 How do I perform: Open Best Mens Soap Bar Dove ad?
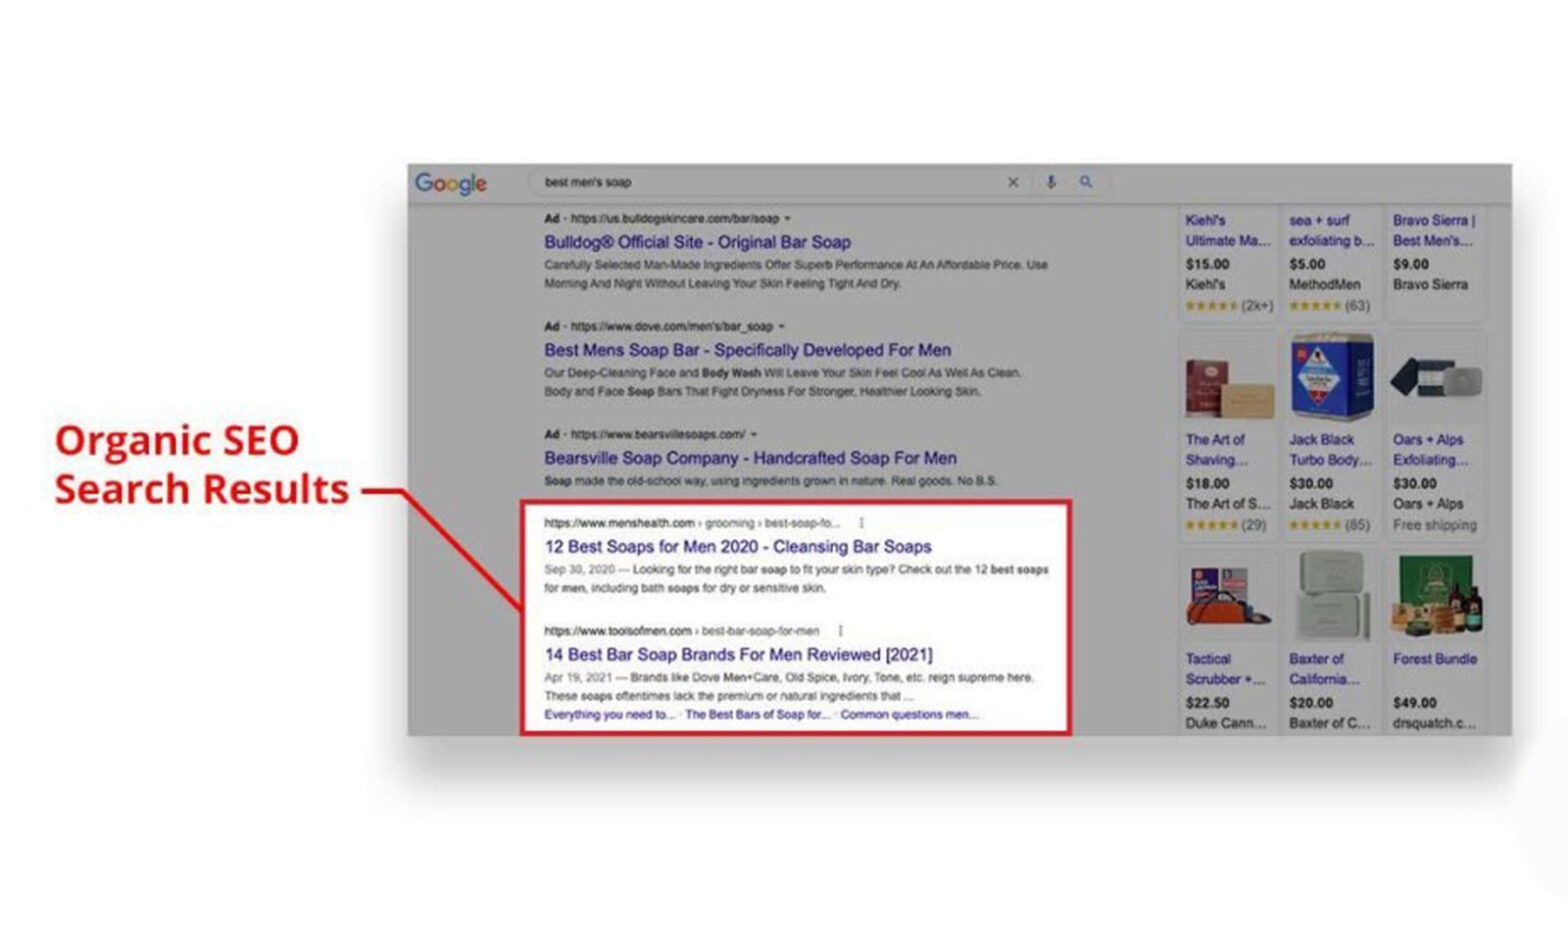click(x=747, y=350)
